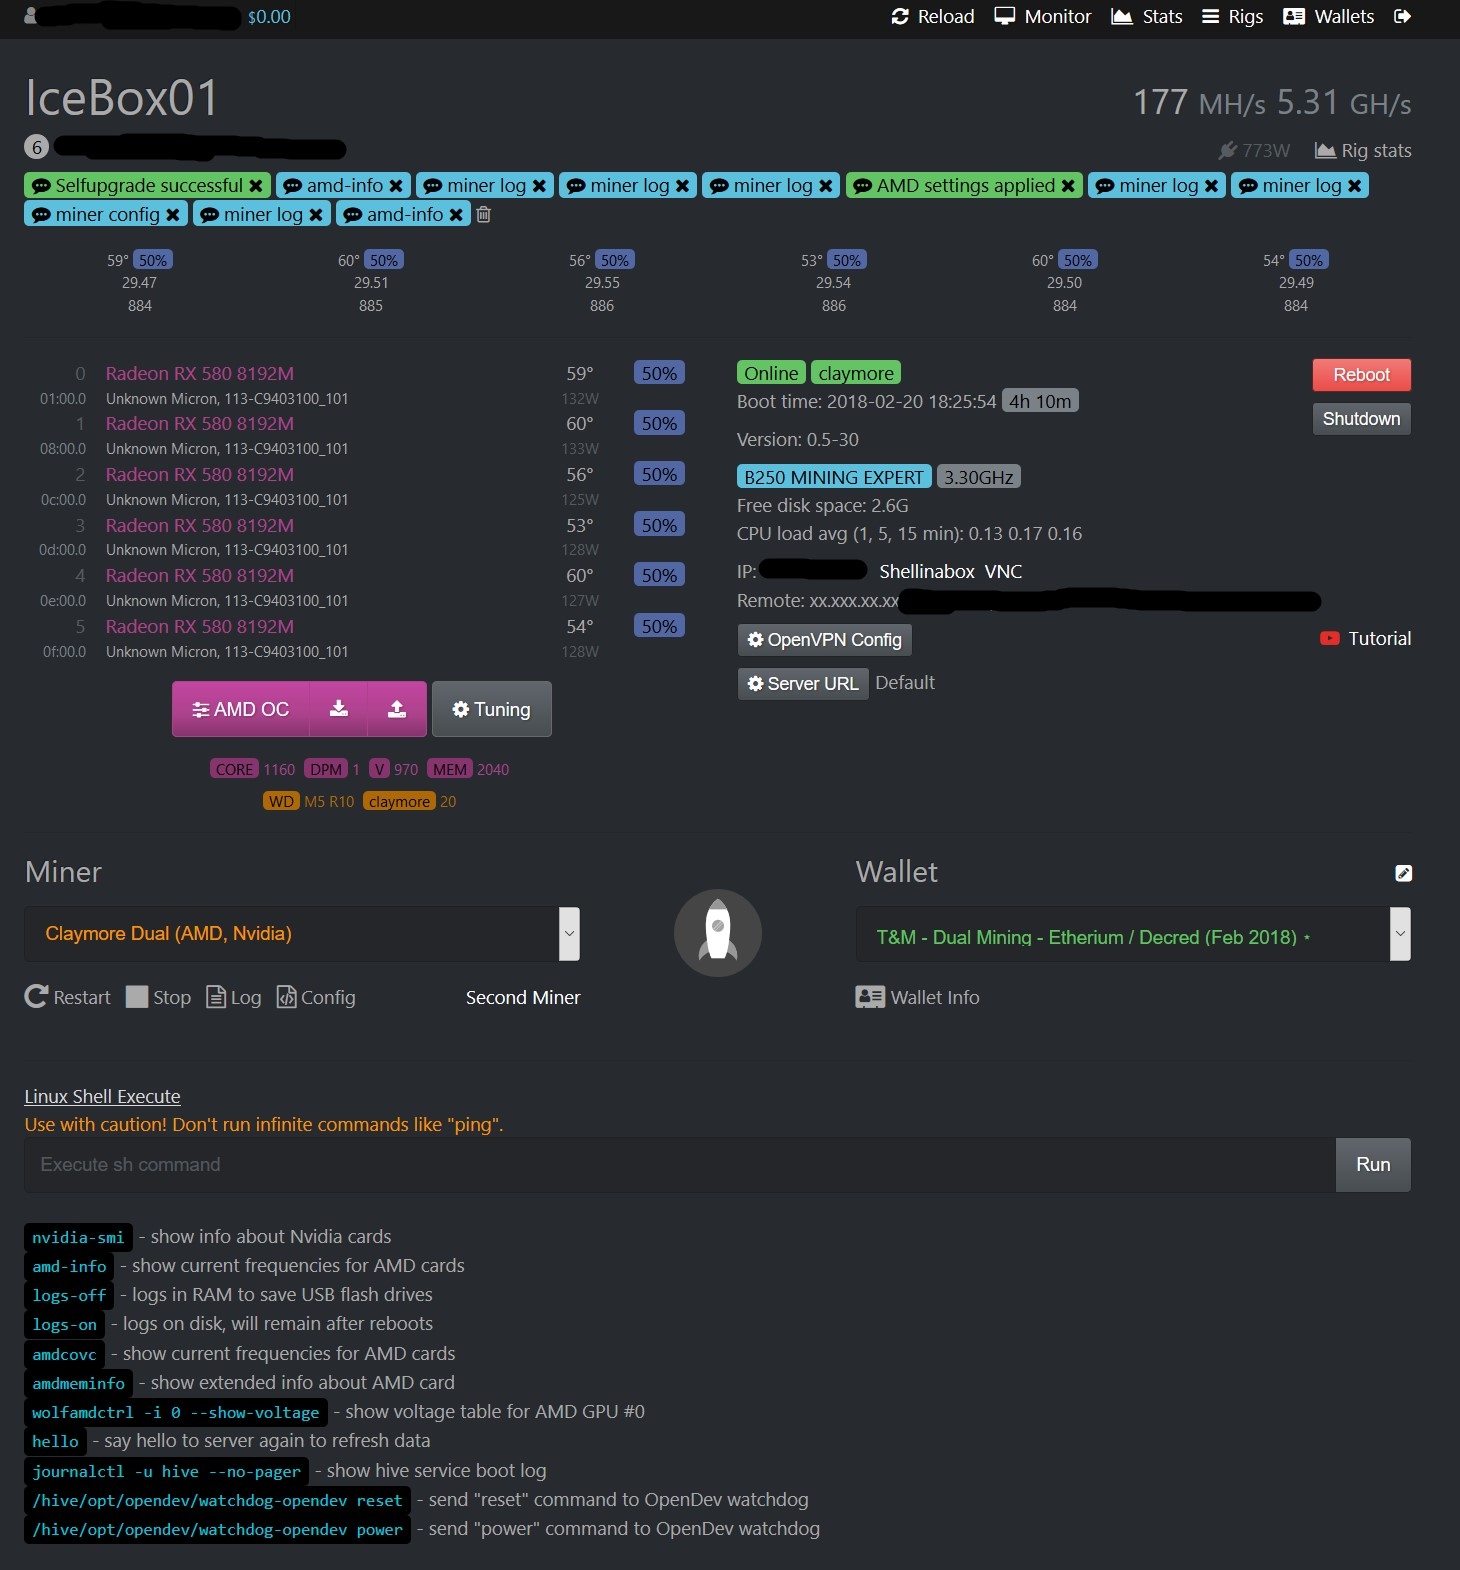
Task: Open Wallet Info
Action: click(917, 997)
